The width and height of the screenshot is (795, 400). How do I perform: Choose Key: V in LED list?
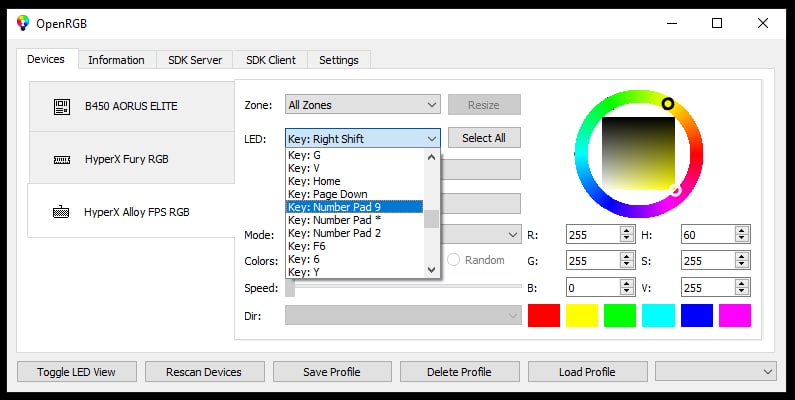(x=354, y=168)
